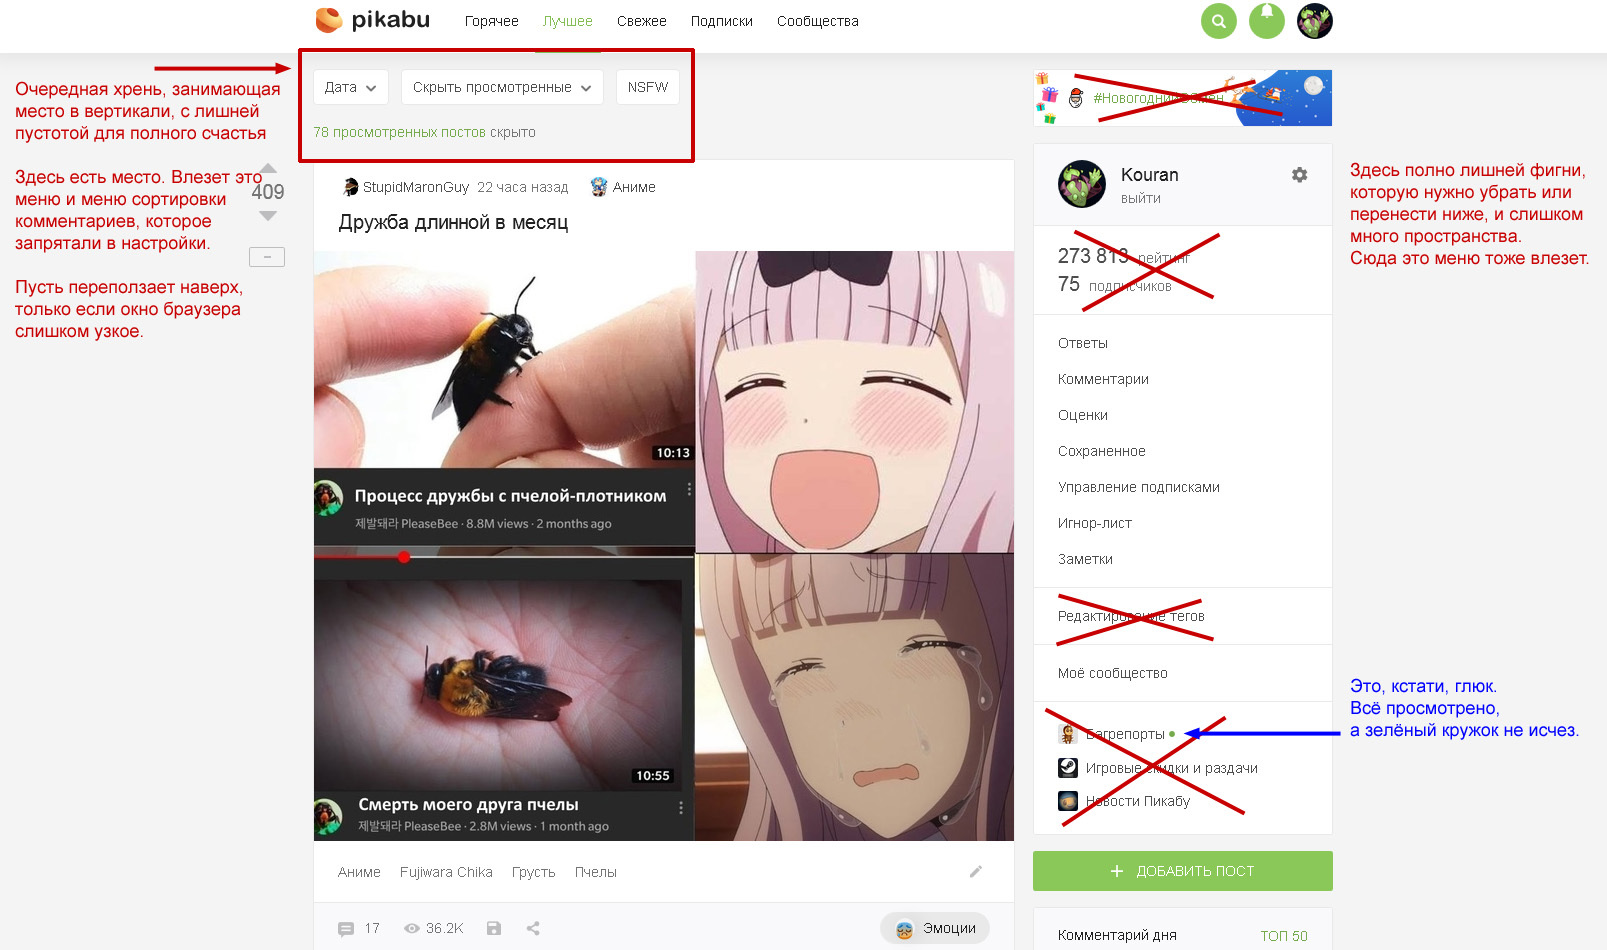Share the post using the share icon
This screenshot has height=950, width=1607.
(x=533, y=928)
